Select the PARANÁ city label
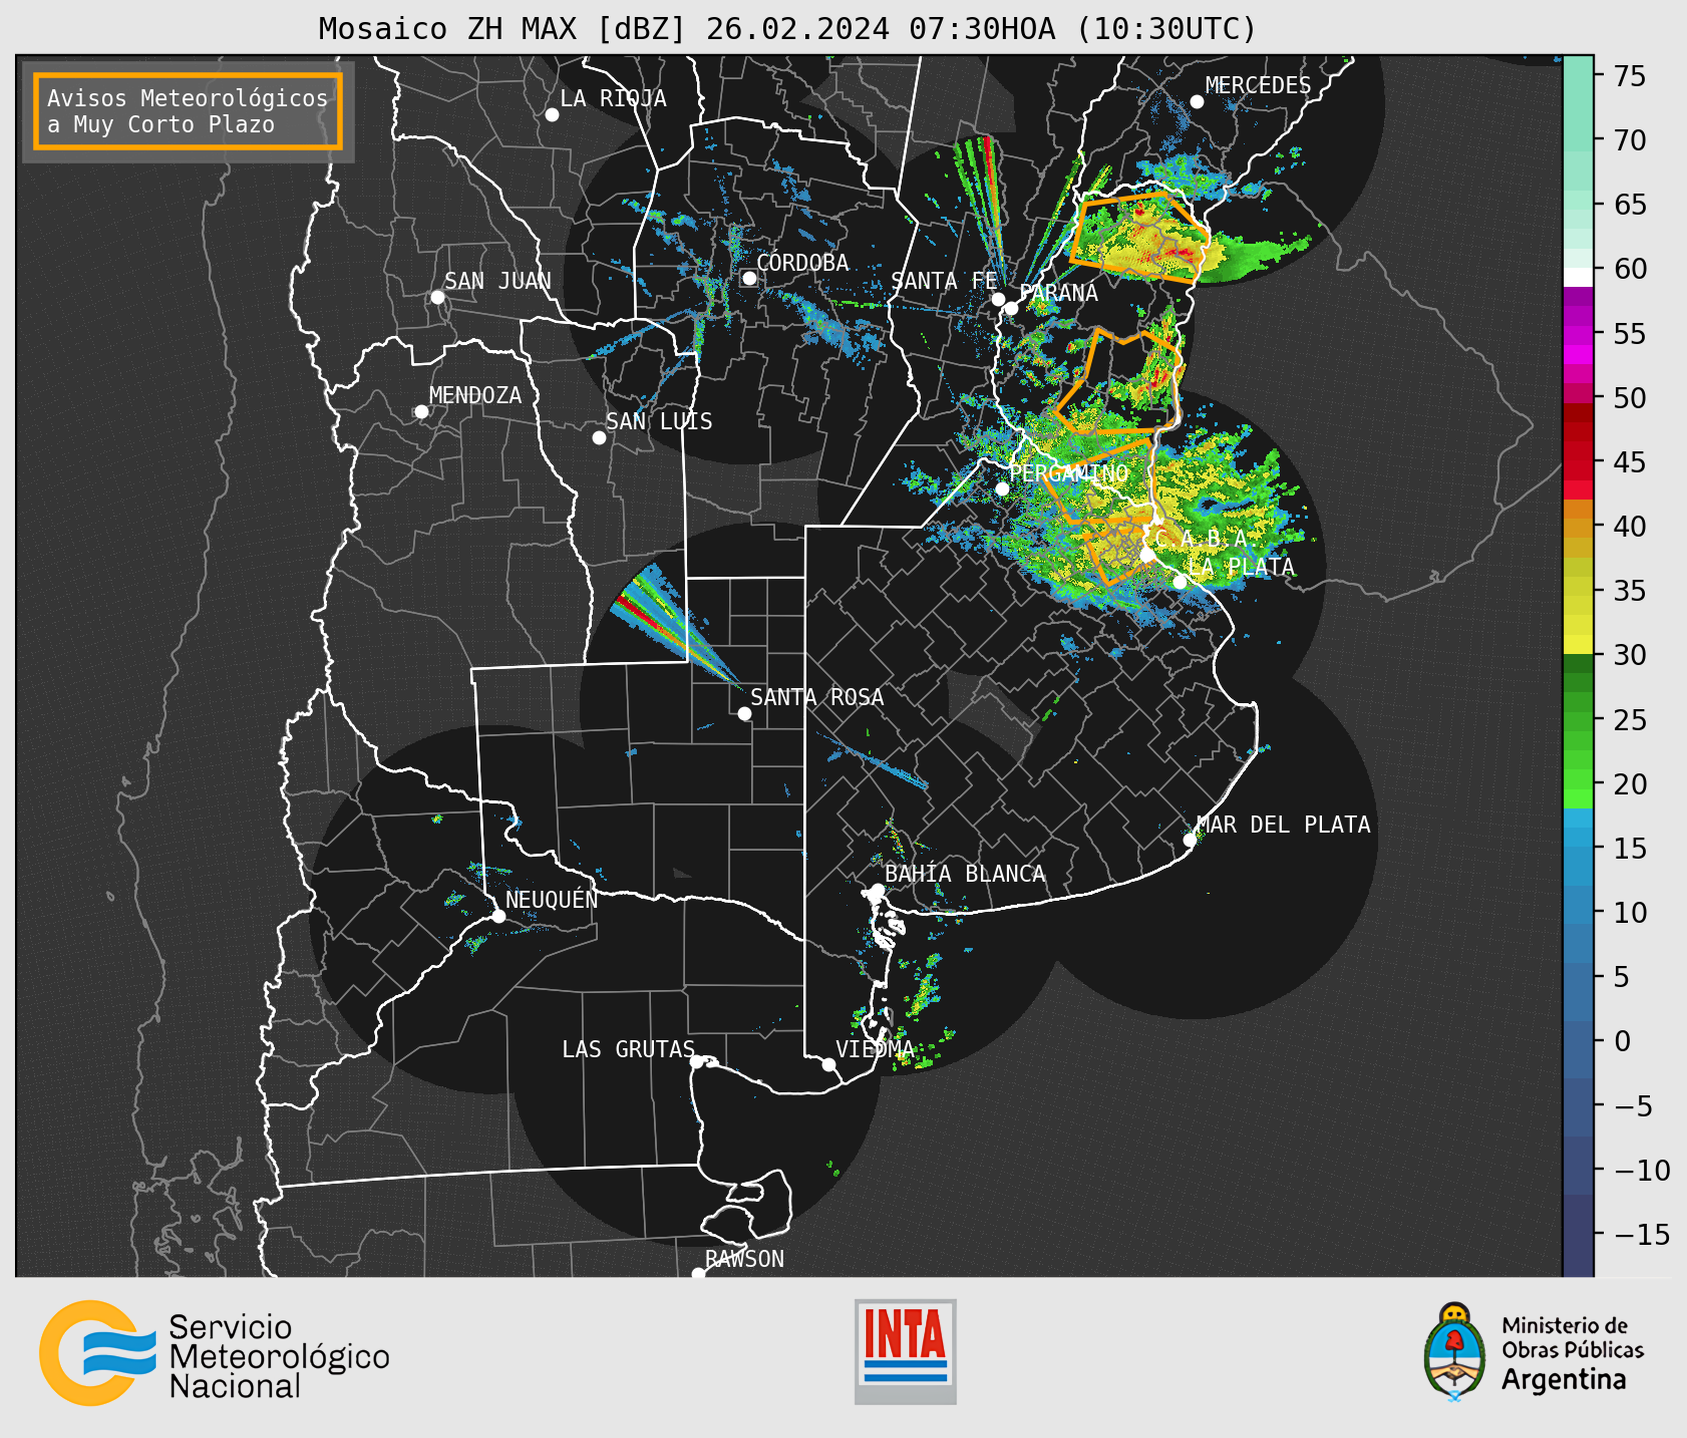This screenshot has height=1438, width=1687. click(x=1058, y=293)
